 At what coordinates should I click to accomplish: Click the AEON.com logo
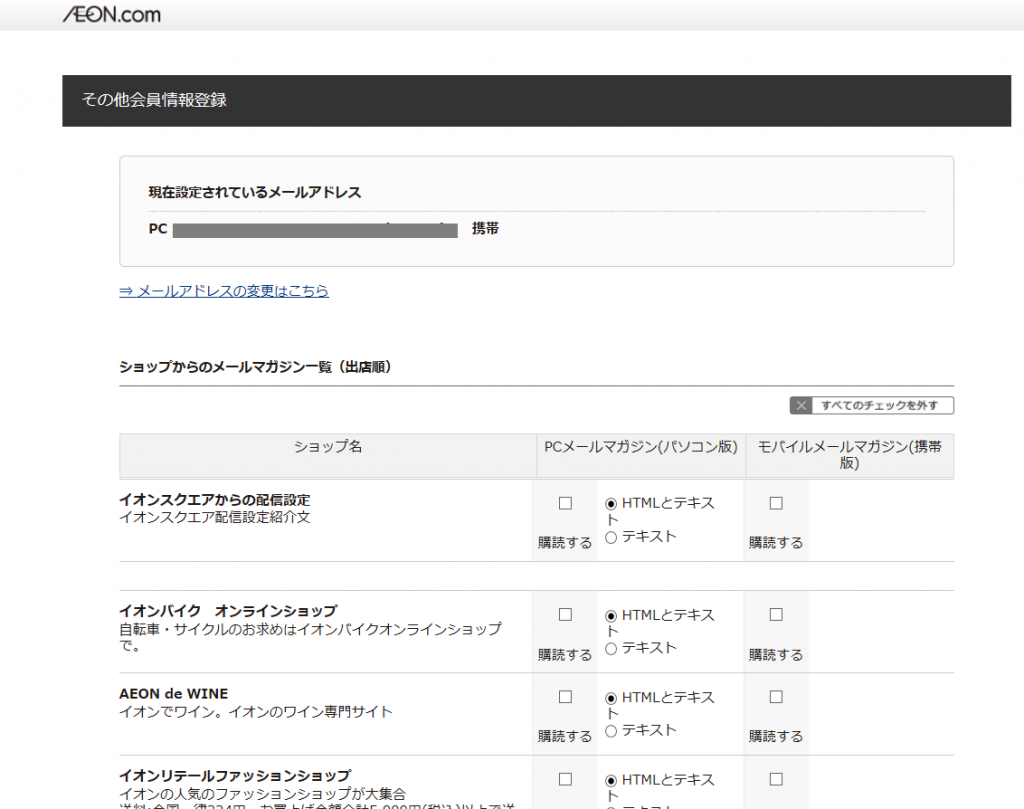[111, 14]
